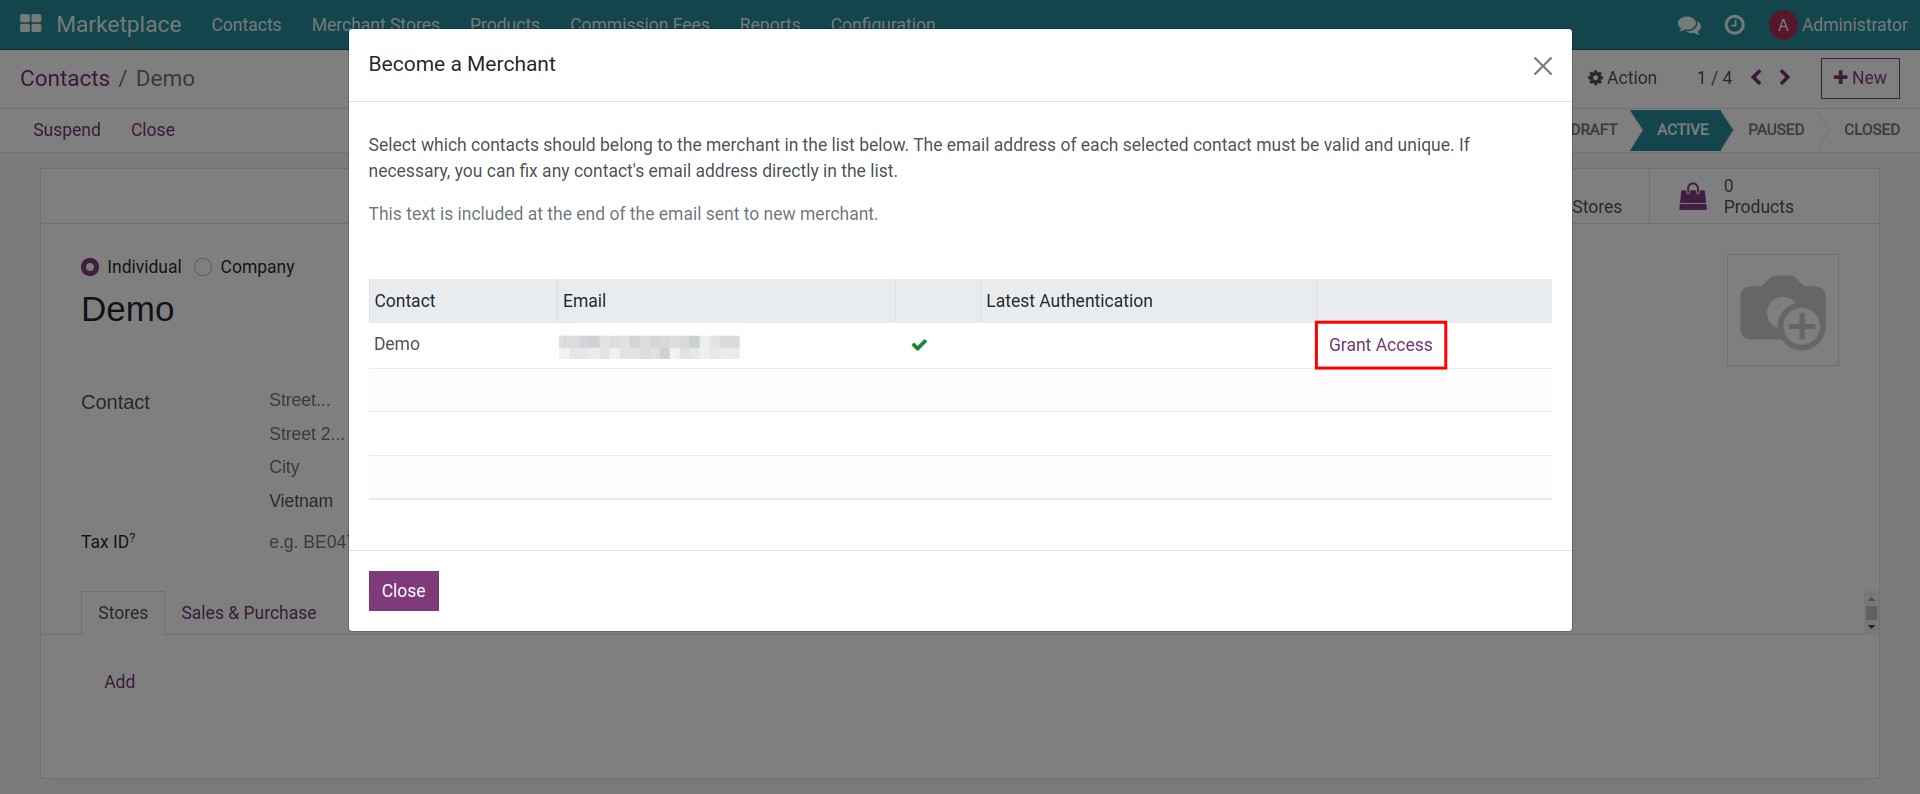Click the Products shopping bag icon
The height and width of the screenshot is (794, 1920).
pyautogui.click(x=1693, y=196)
